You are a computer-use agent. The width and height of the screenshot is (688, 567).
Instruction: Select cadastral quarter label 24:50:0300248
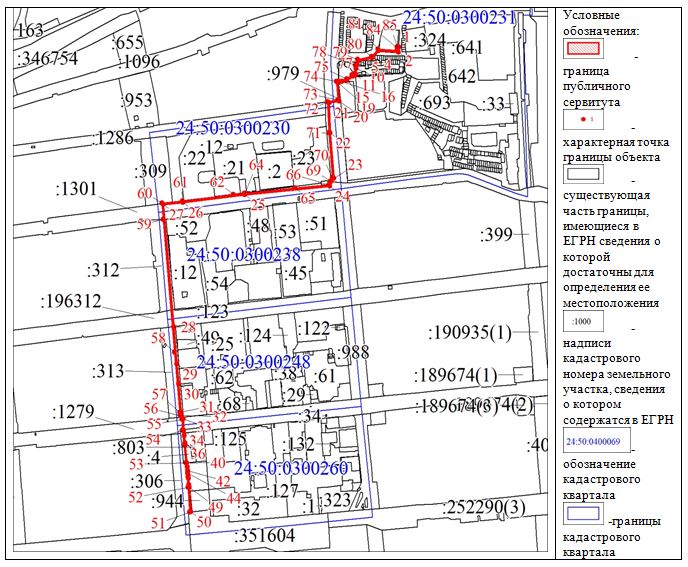point(253,361)
